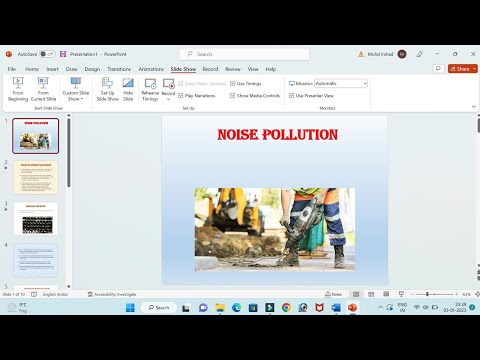Toggle Show Media Controls checkbox
This screenshot has height=360, width=480.
[233, 96]
